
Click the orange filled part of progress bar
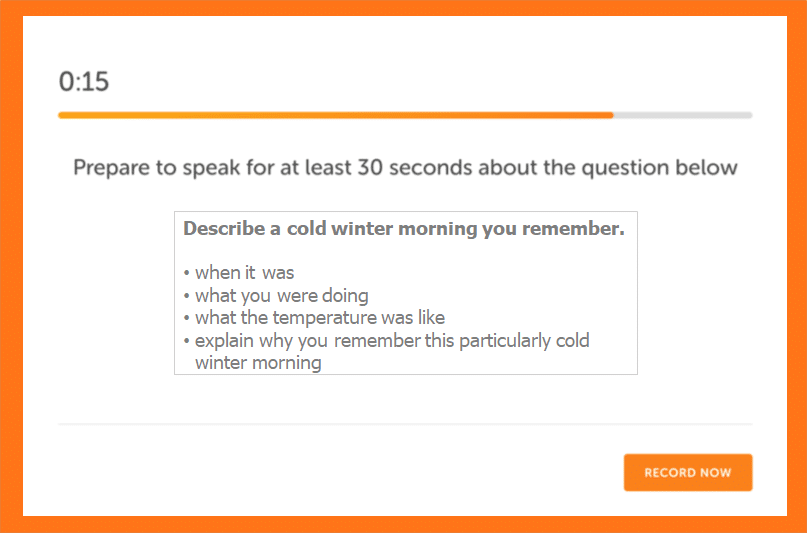pyautogui.click(x=336, y=115)
